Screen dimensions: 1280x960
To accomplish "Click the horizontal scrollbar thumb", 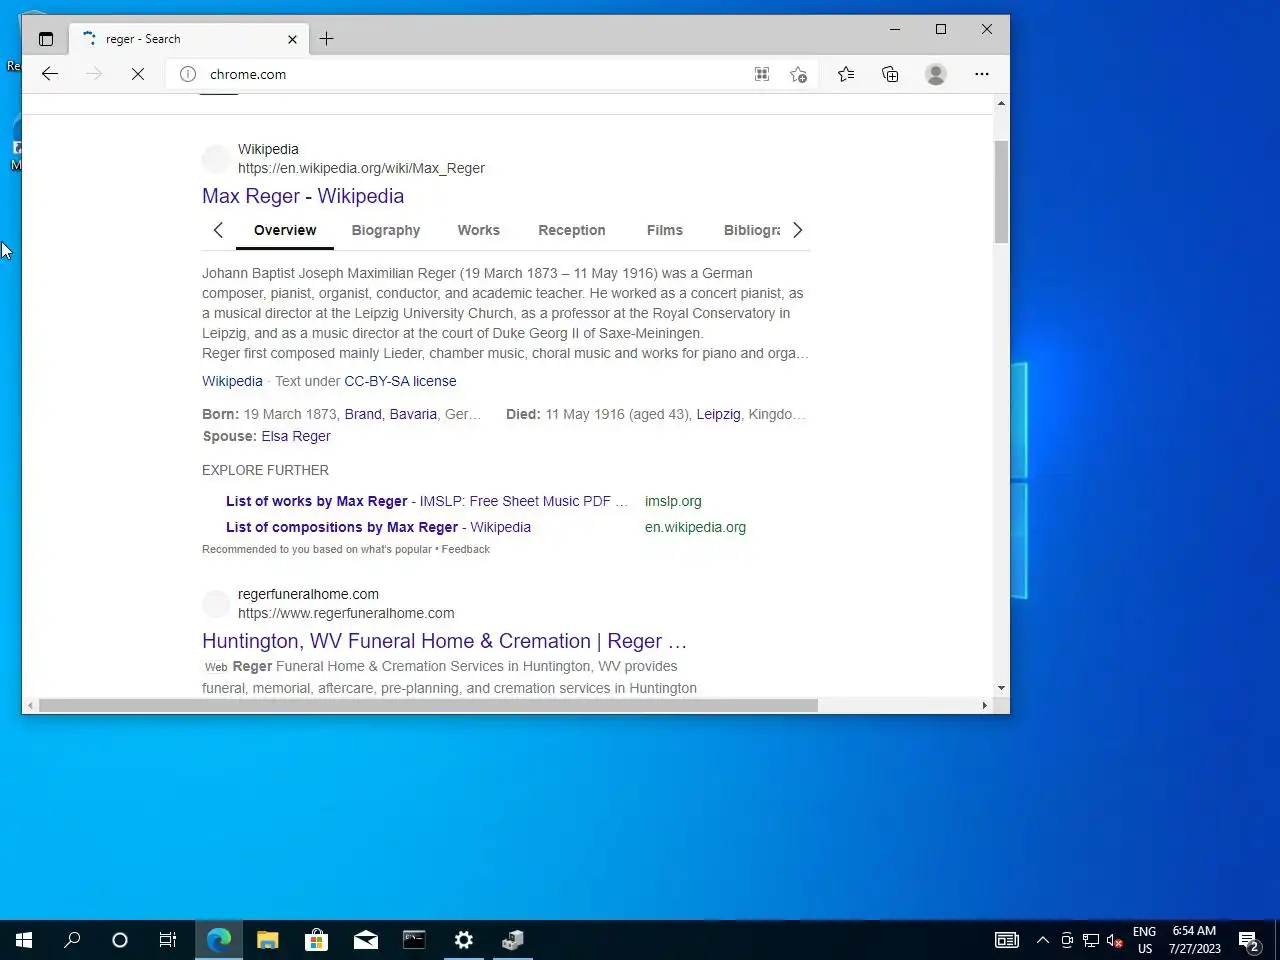I will tap(428, 705).
